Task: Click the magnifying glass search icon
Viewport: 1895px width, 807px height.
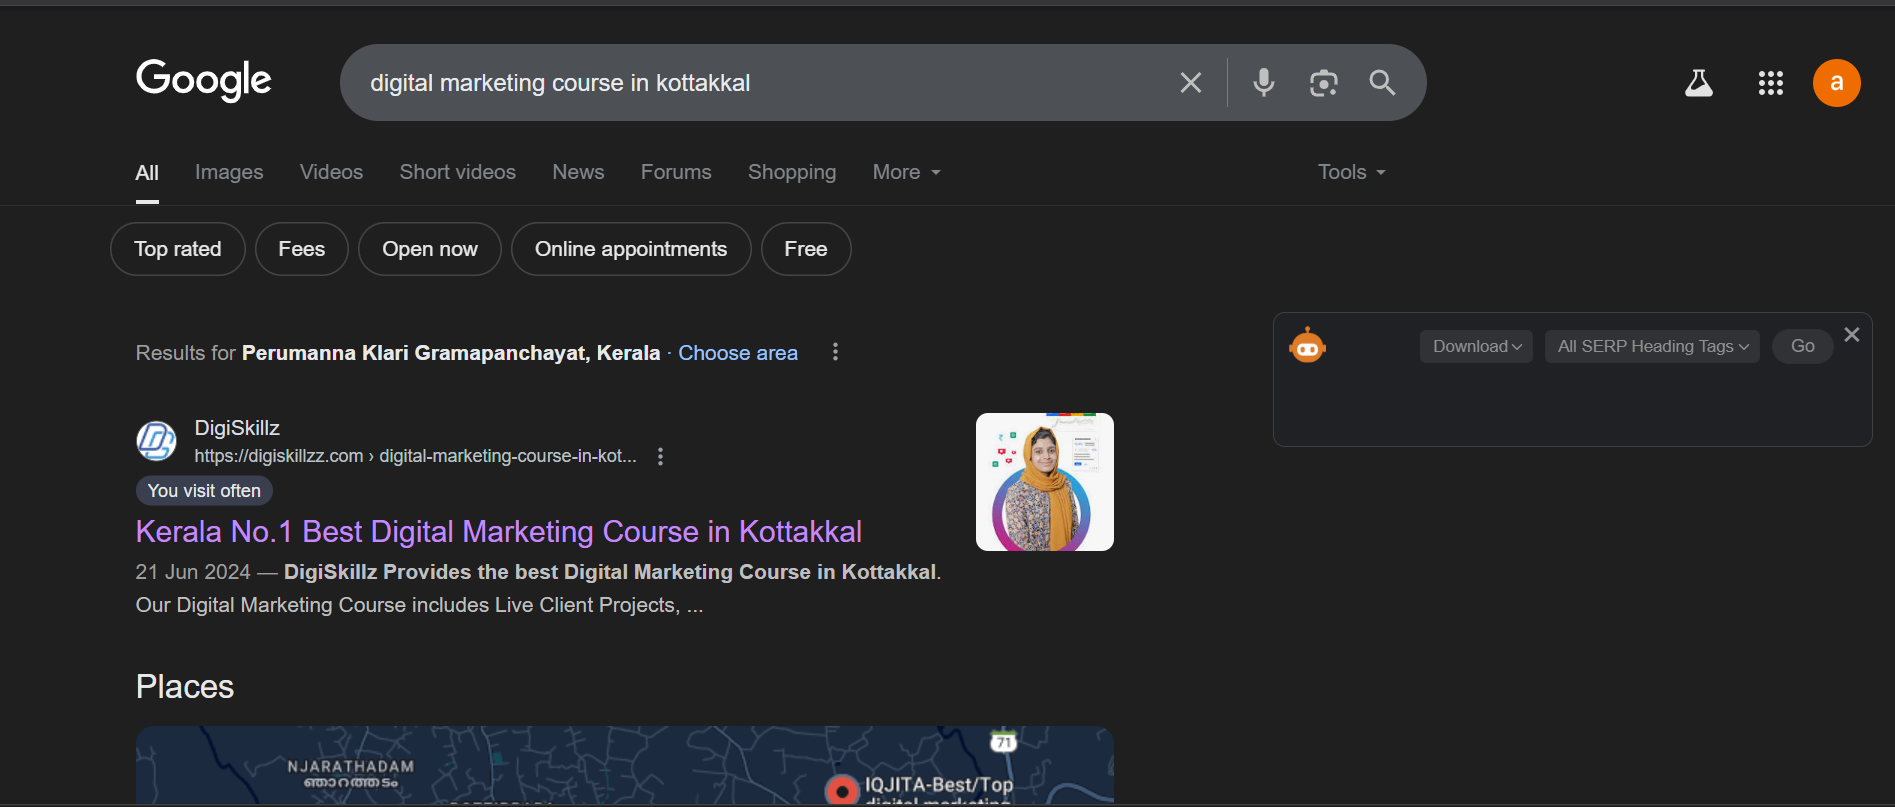Action: [1382, 83]
